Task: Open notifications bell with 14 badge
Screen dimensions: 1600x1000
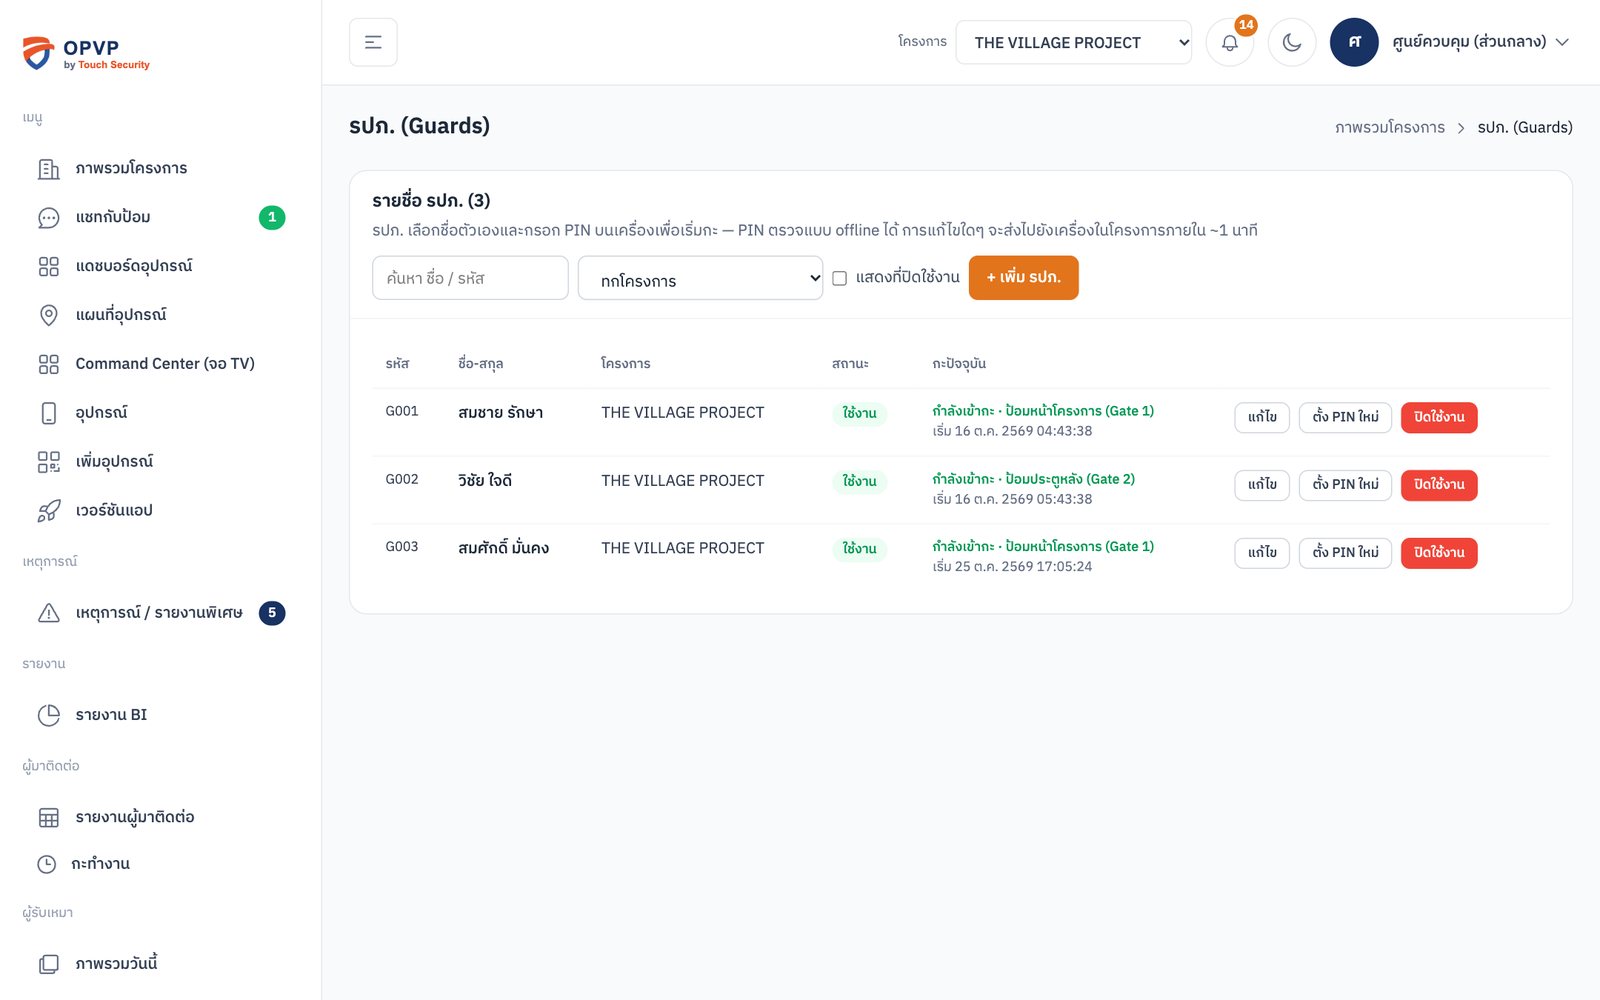Action: 1230,42
